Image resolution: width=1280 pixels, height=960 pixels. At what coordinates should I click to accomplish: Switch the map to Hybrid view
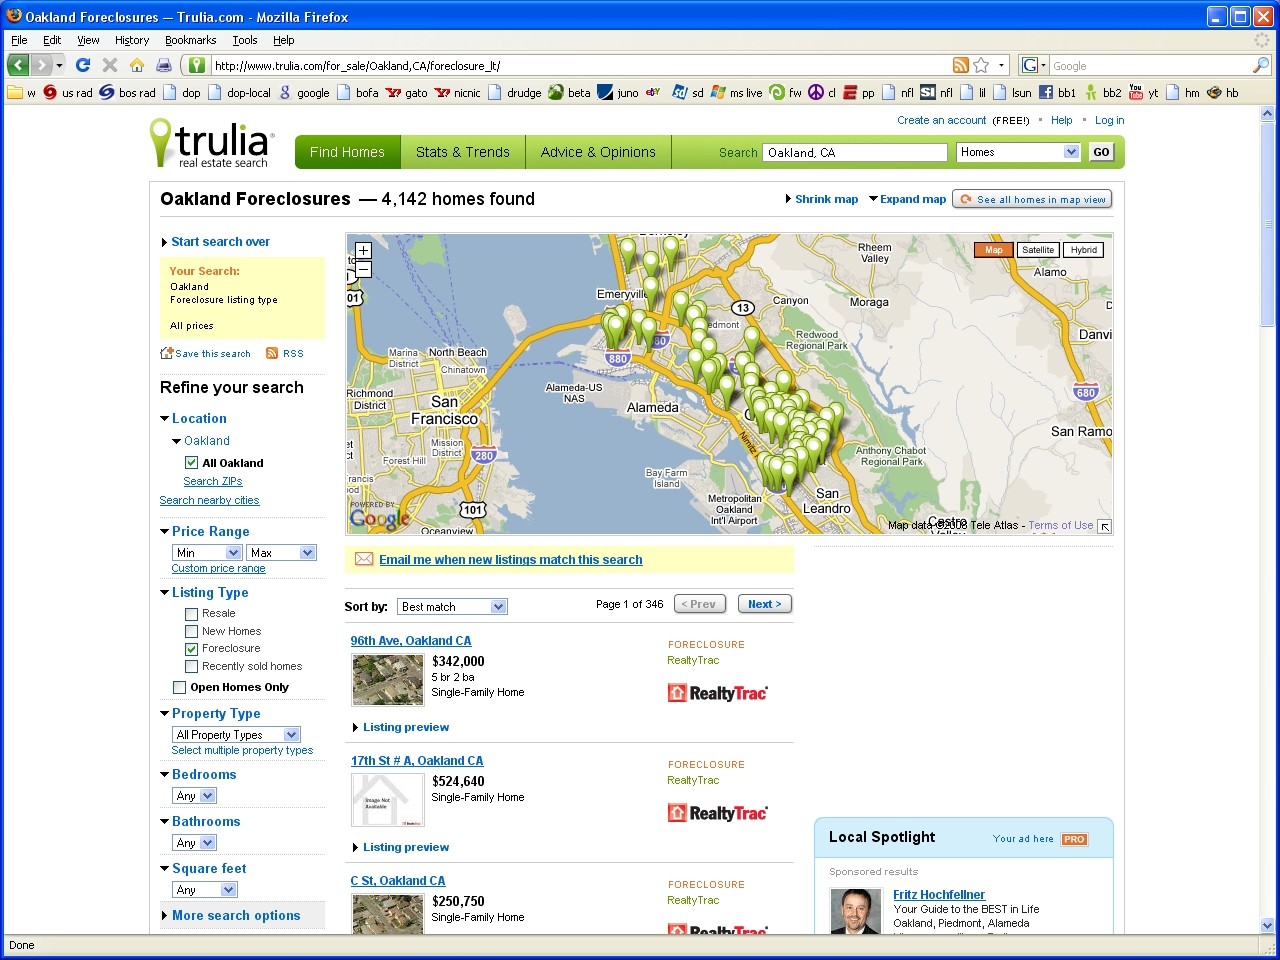[x=1084, y=250]
